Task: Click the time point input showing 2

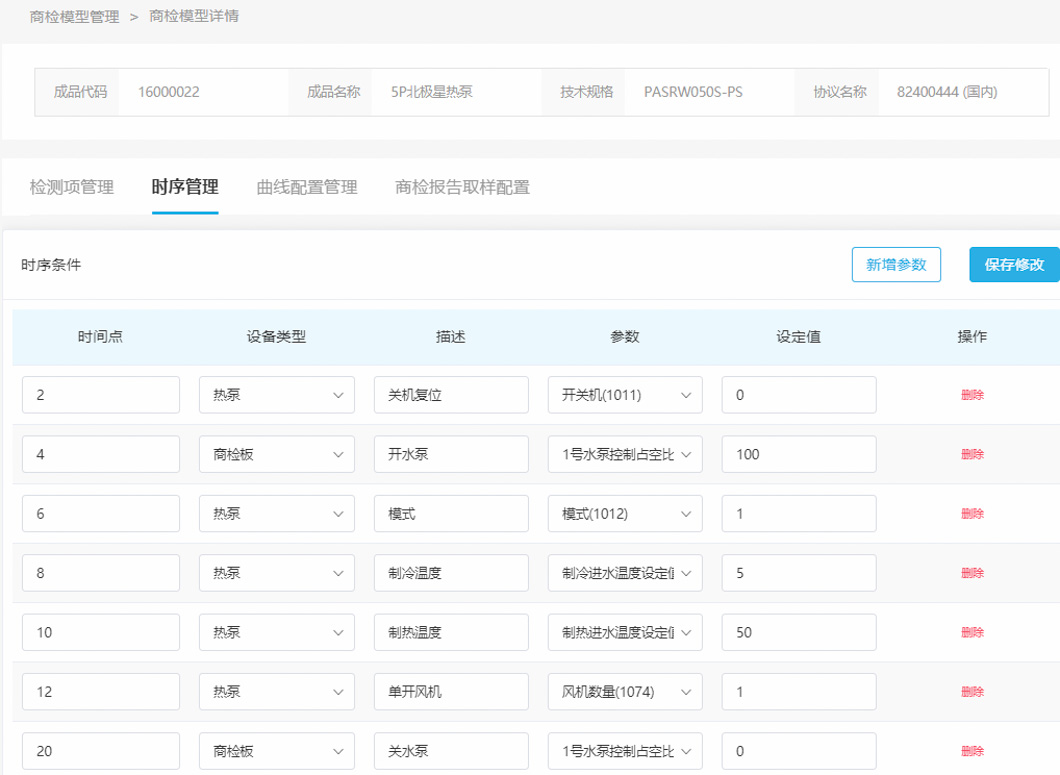Action: coord(100,394)
